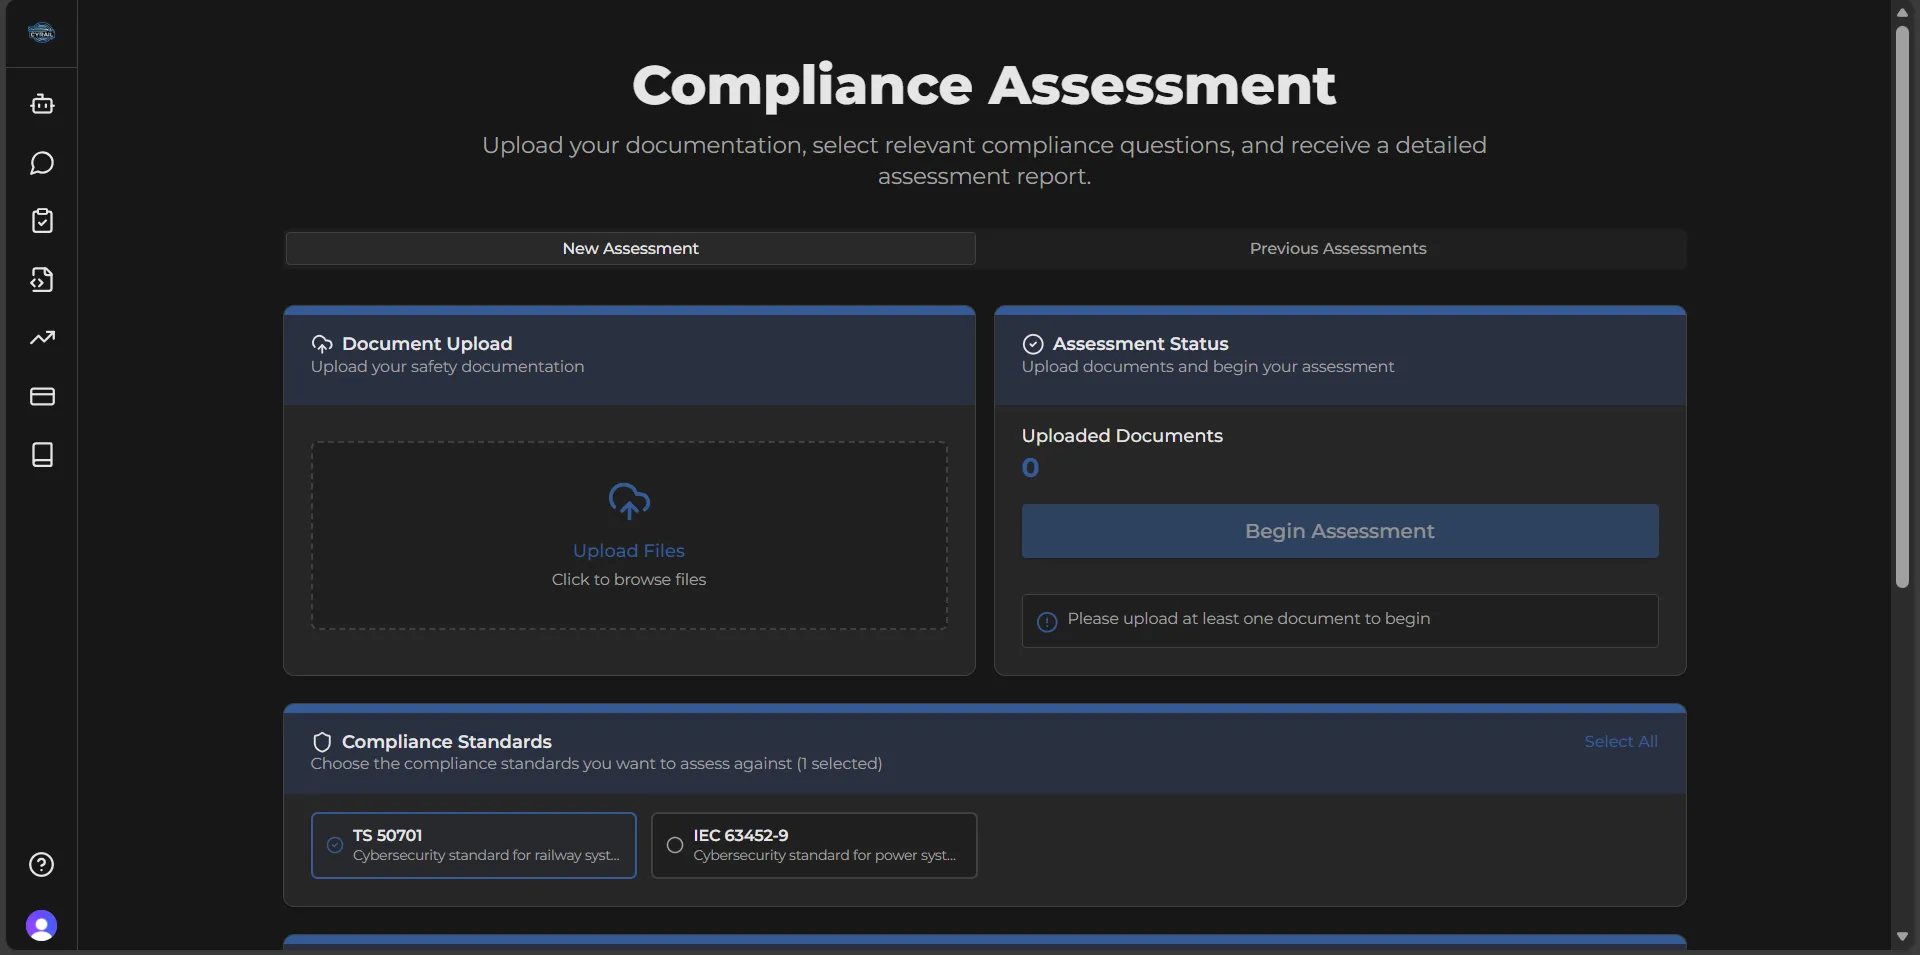The height and width of the screenshot is (955, 1920).
Task: Enable the IEC 63452-9 standard
Action: 813,845
